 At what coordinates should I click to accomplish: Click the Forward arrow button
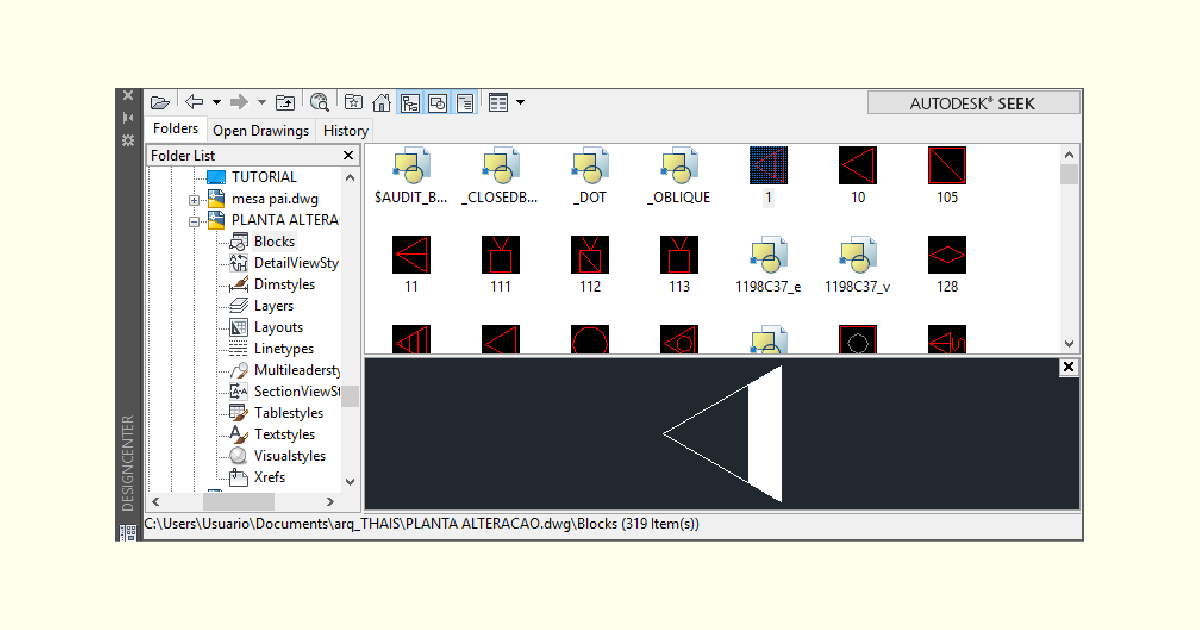click(x=239, y=102)
